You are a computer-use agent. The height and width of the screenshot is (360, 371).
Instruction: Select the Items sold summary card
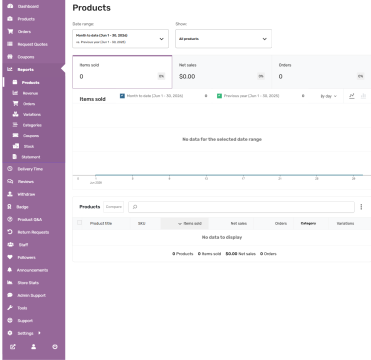[122, 72]
